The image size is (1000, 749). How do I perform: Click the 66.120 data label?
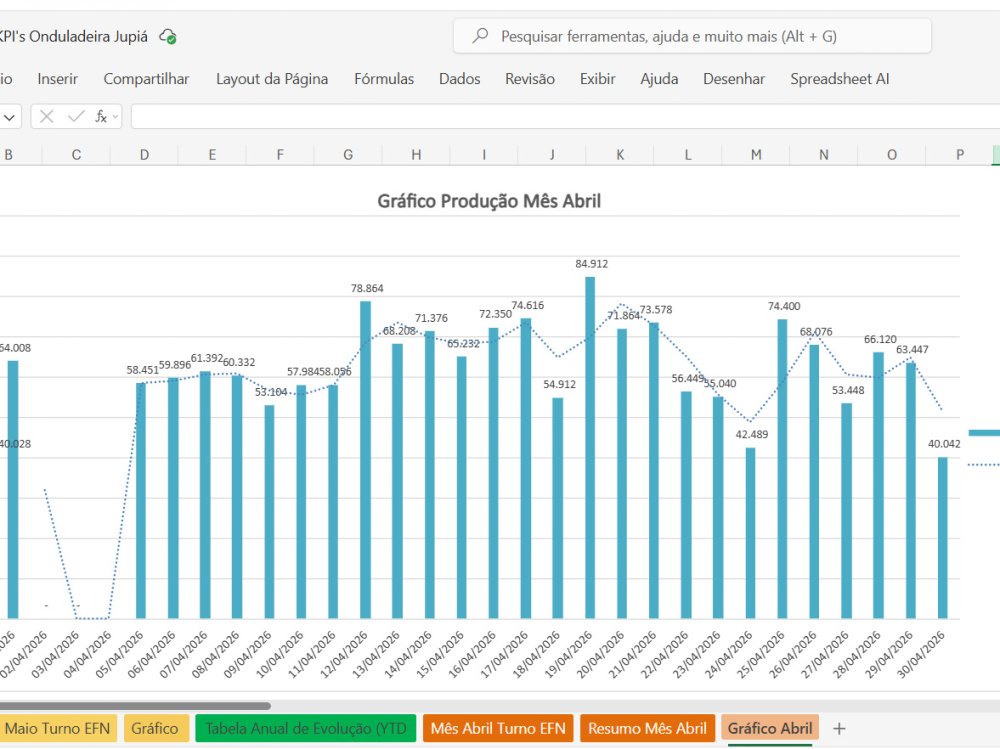click(880, 339)
